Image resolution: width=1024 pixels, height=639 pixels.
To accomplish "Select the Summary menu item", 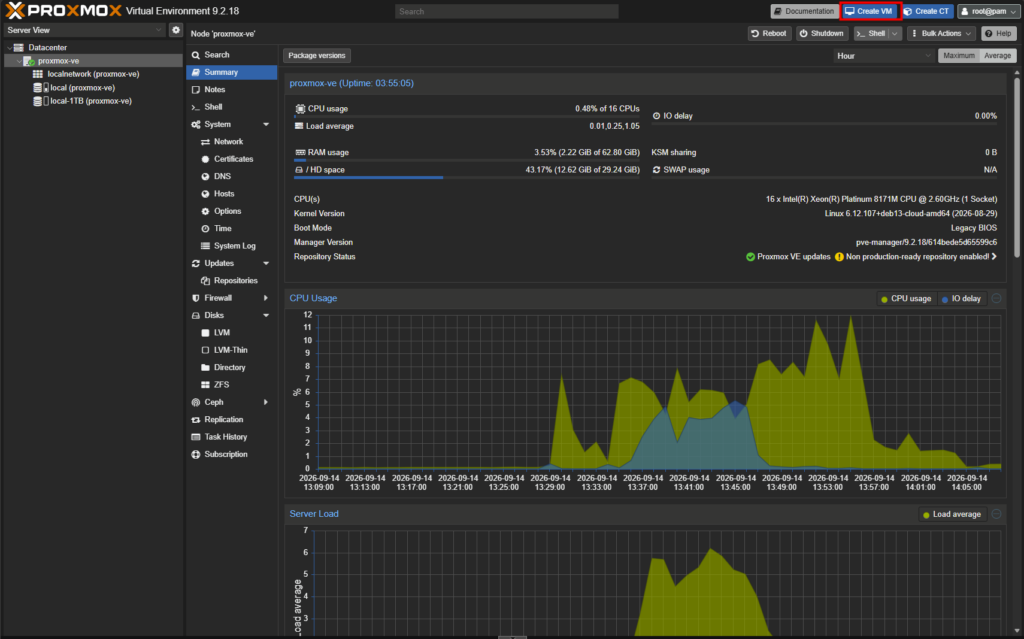I will 232,73.
